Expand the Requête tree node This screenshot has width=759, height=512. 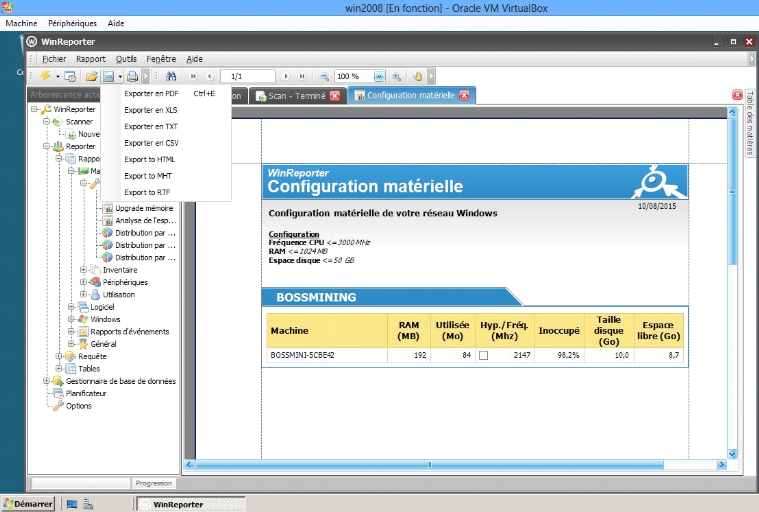[x=59, y=356]
